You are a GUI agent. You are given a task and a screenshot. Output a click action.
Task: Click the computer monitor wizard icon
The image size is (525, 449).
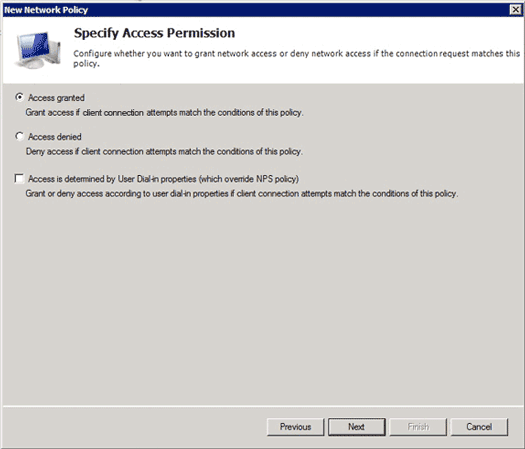38,50
